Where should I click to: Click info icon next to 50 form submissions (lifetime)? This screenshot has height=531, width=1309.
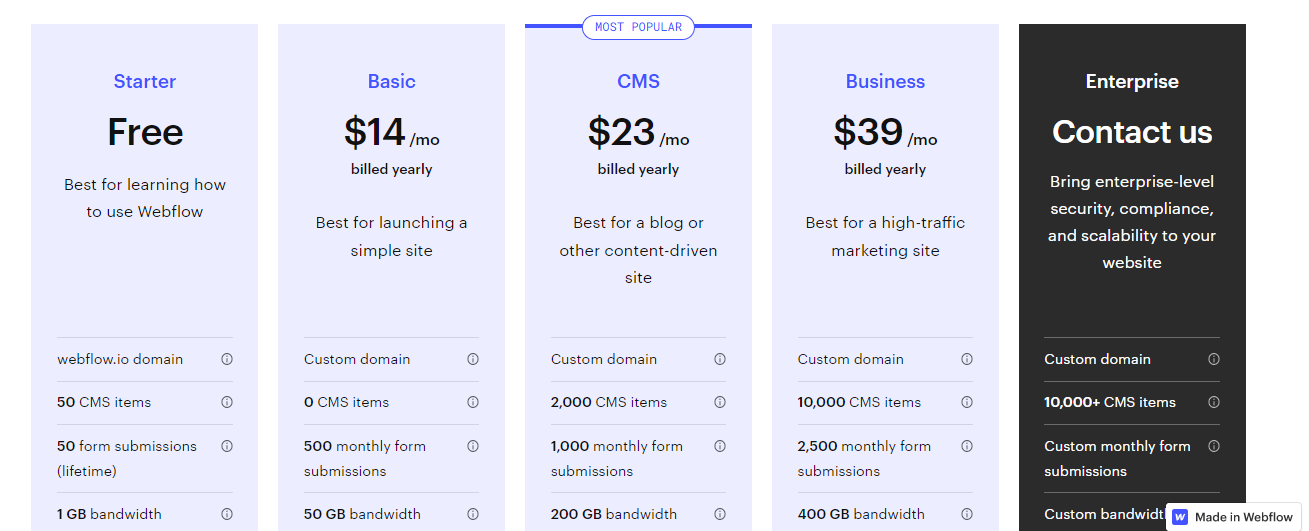pyautogui.click(x=227, y=446)
